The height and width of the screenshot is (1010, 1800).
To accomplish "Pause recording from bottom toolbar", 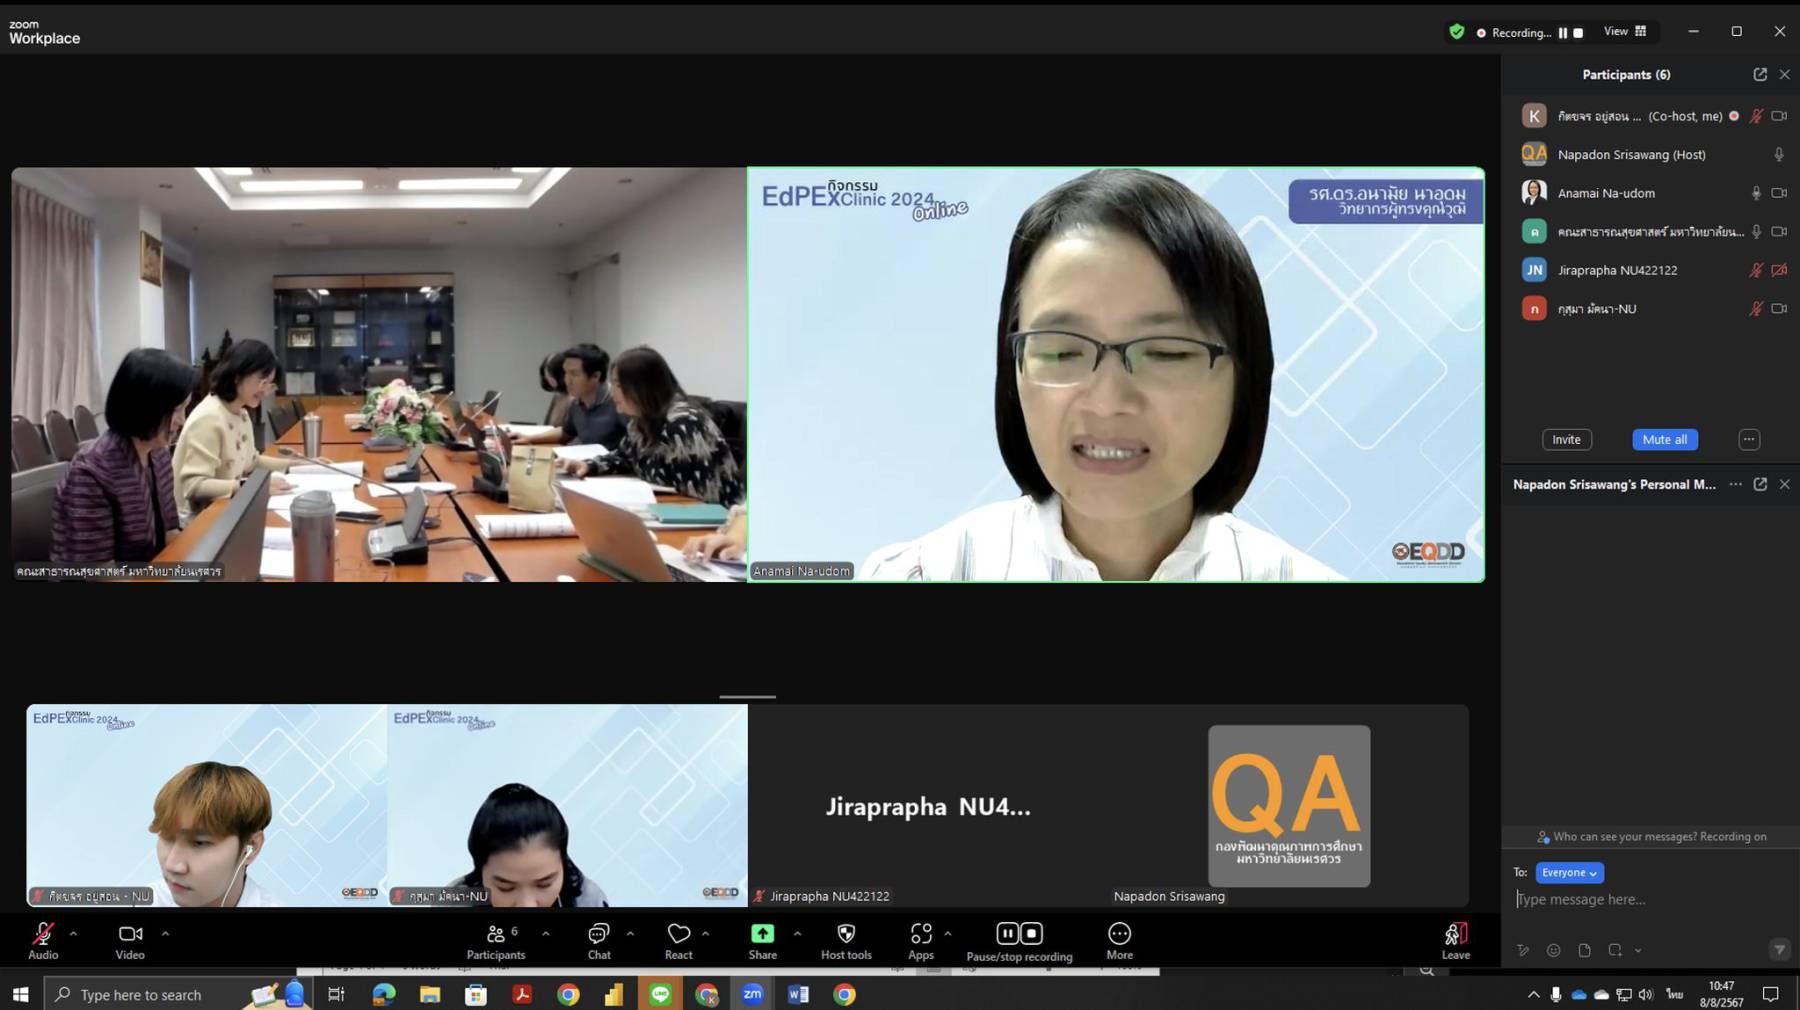I will [1007, 933].
